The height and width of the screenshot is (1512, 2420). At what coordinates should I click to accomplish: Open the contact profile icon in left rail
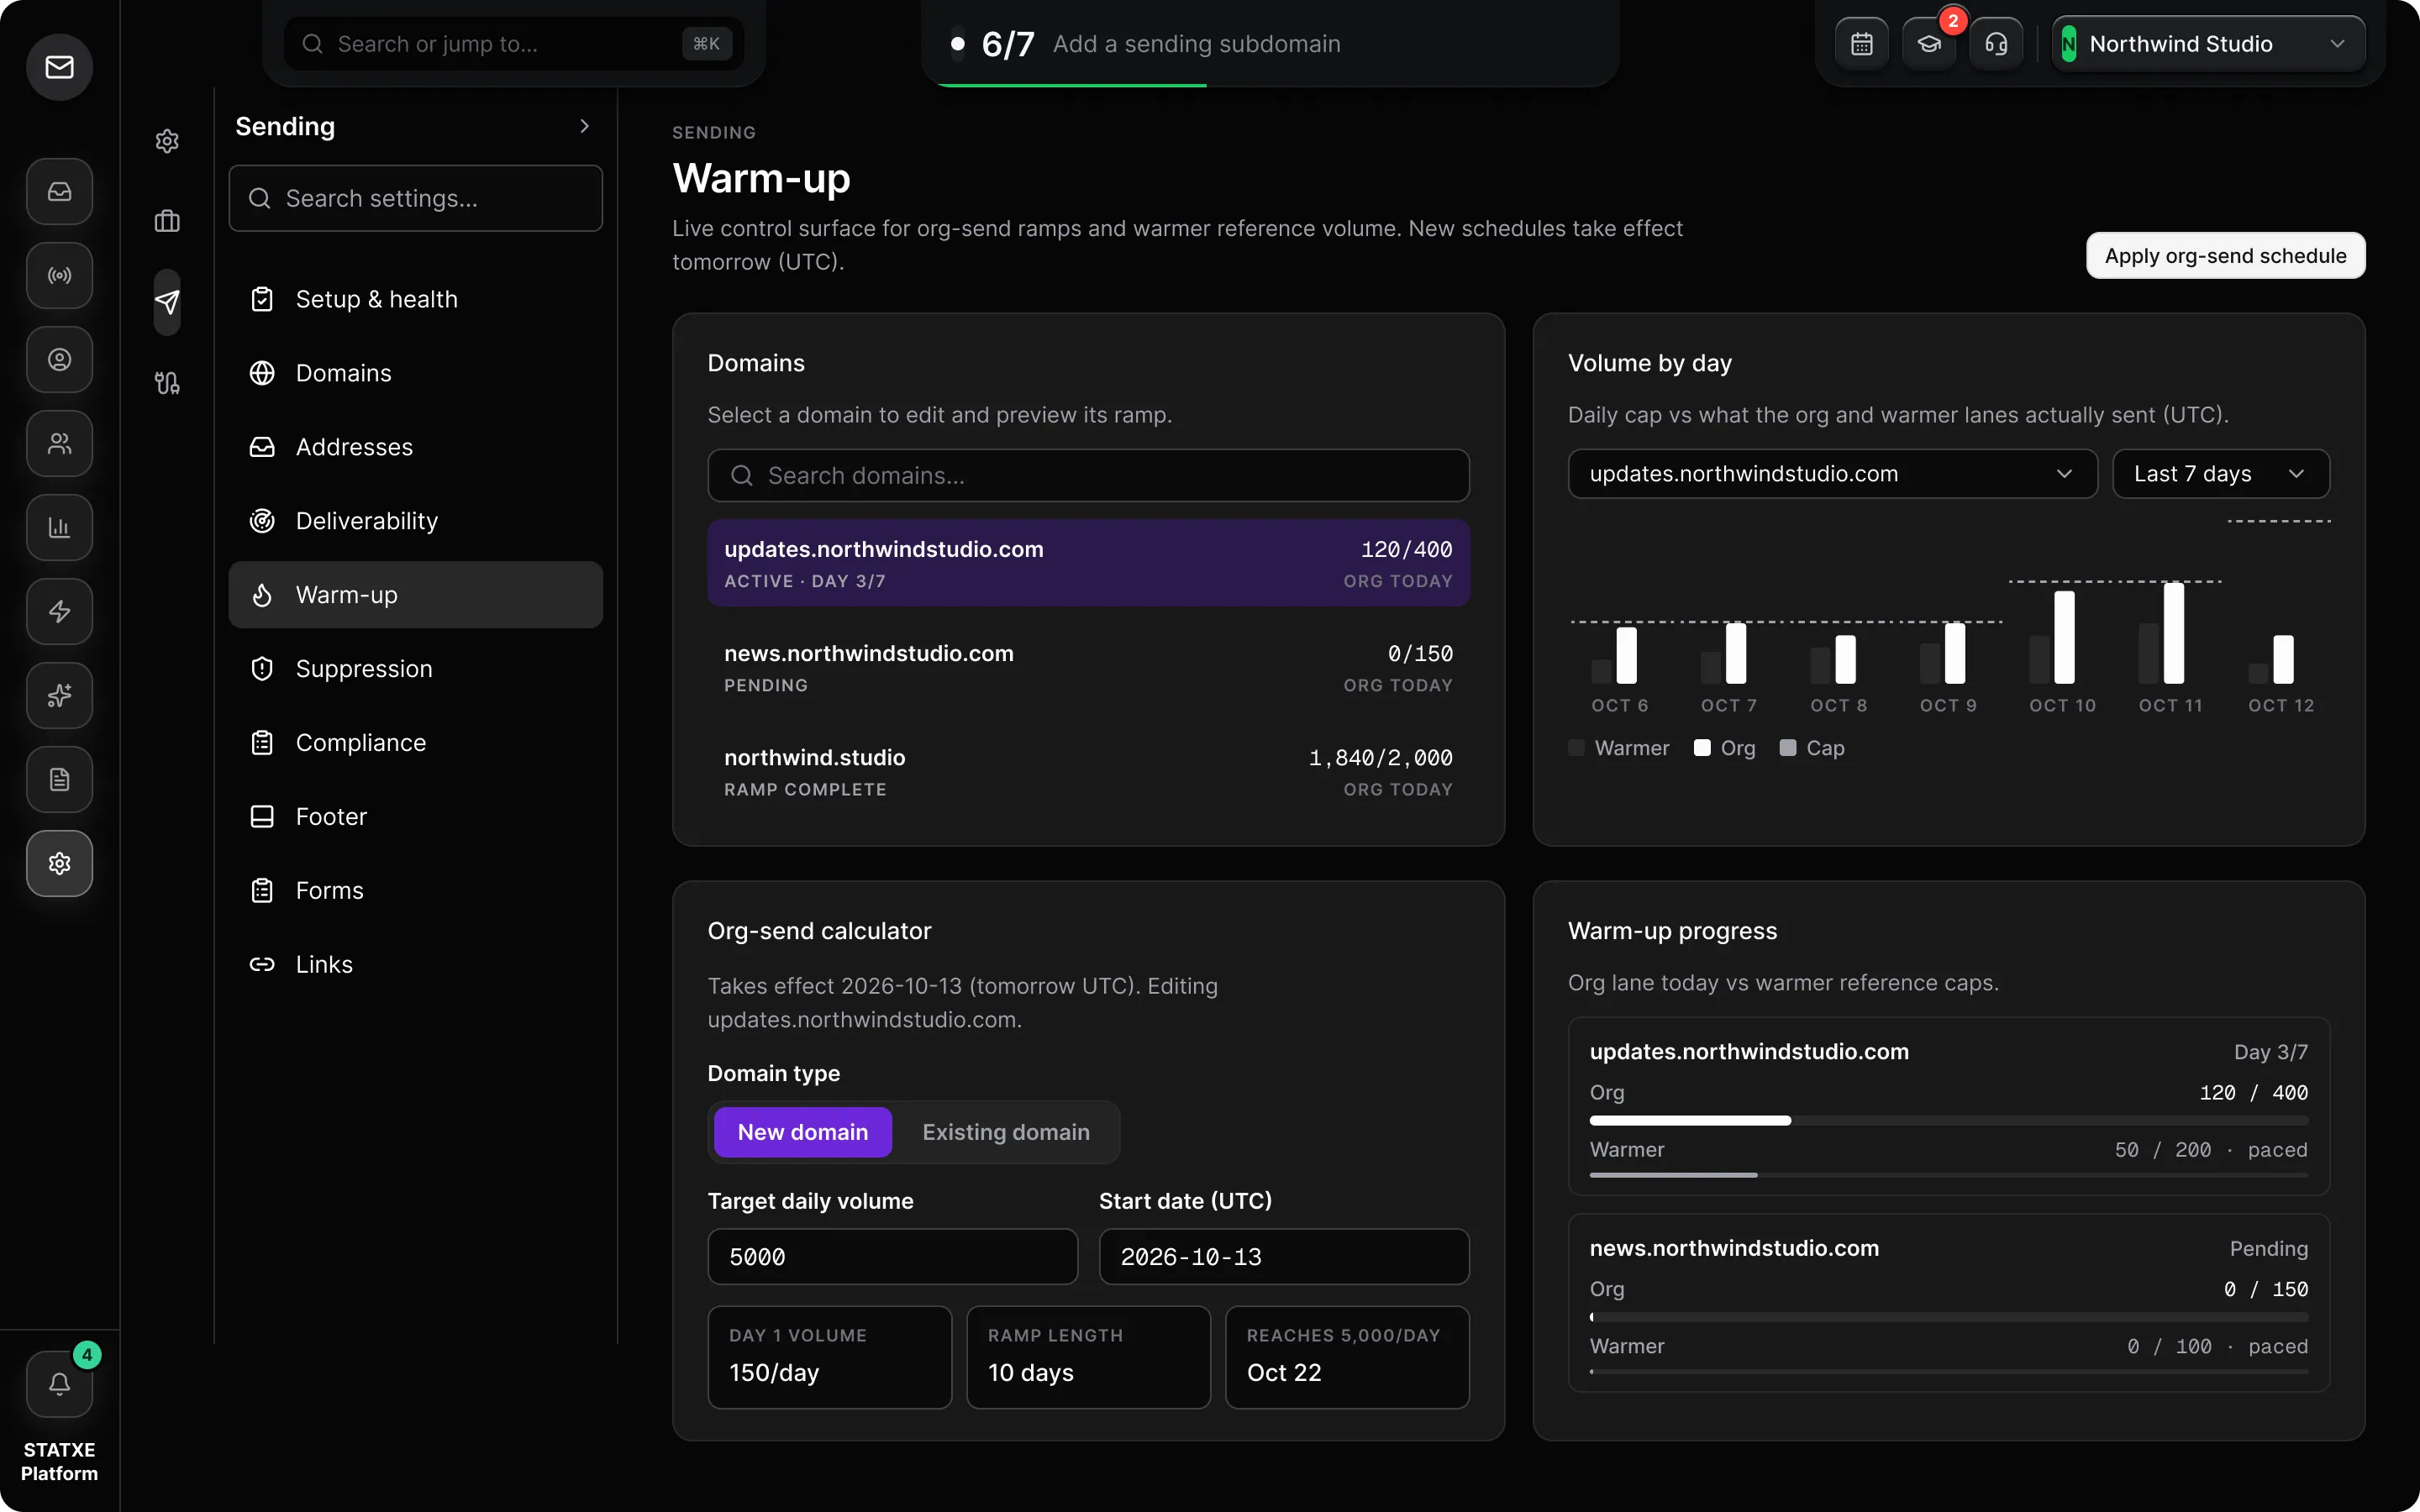coord(60,359)
